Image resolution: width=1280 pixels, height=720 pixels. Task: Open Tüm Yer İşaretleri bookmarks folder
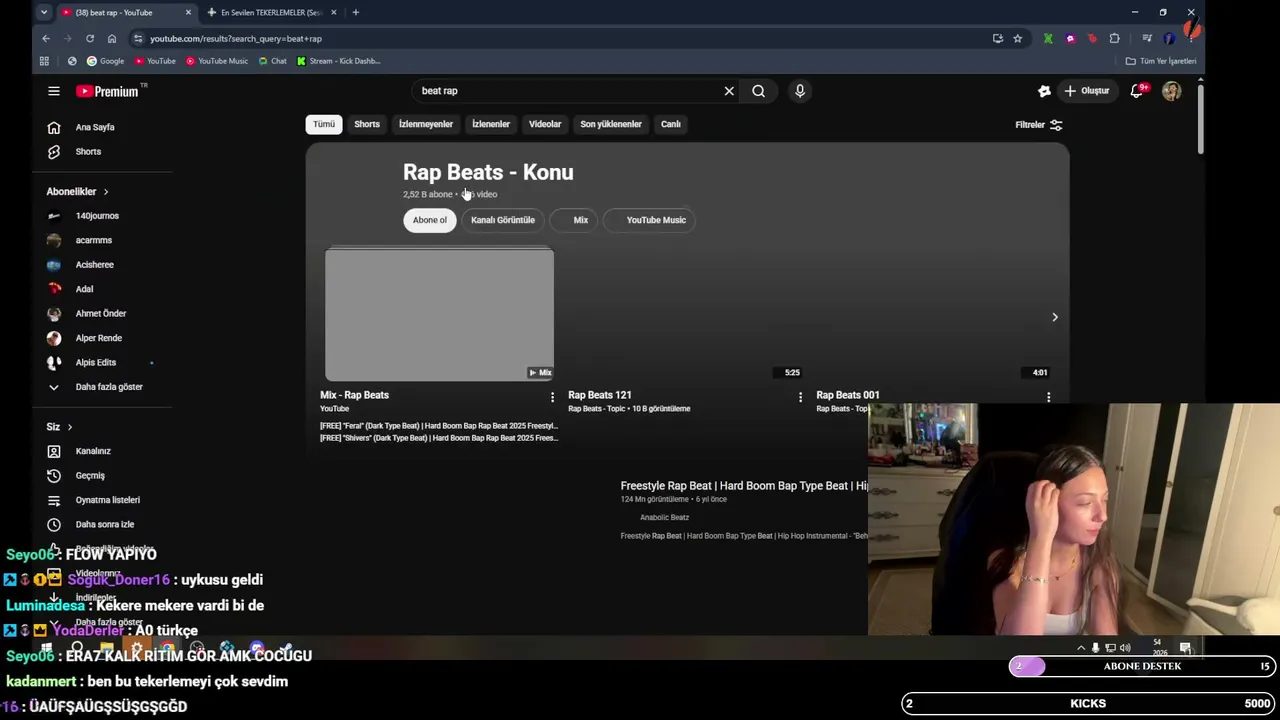tap(1161, 61)
